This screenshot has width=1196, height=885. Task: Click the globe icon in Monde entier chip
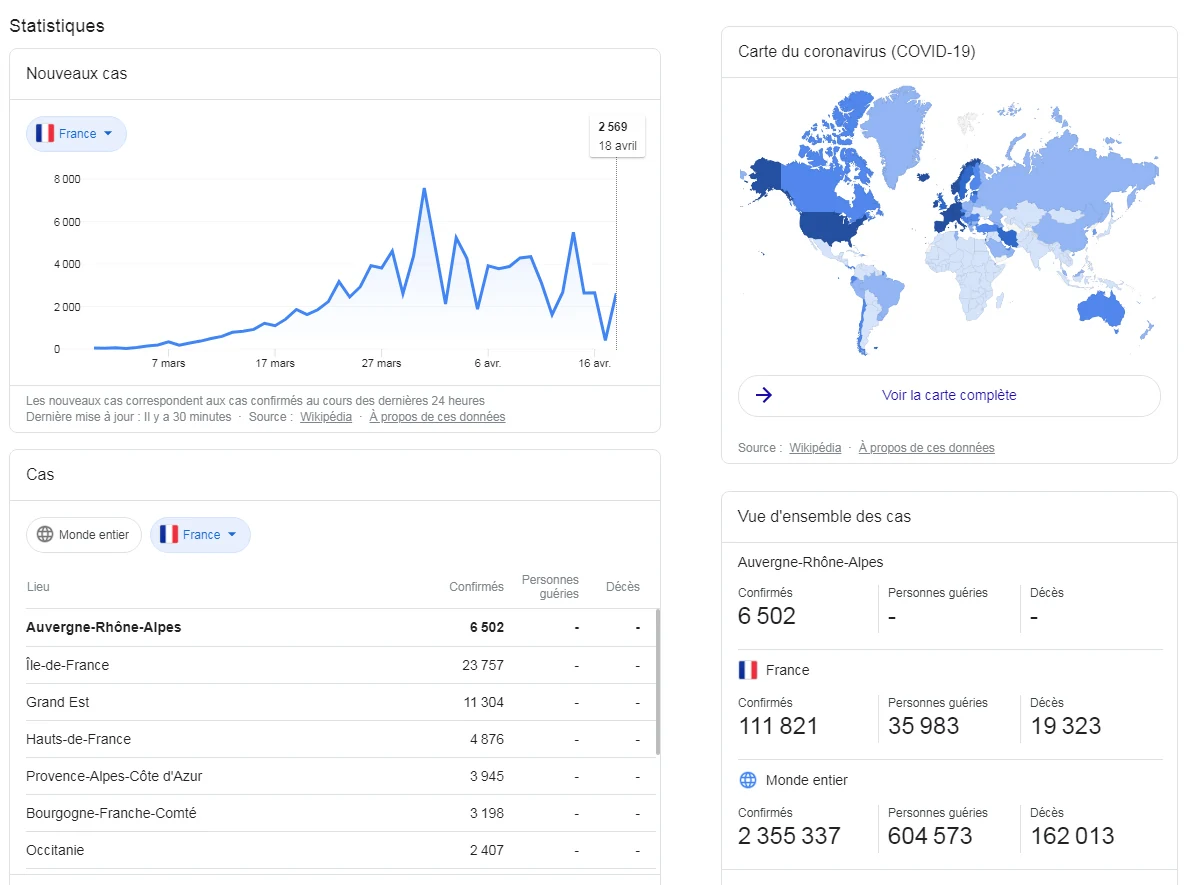pos(45,534)
